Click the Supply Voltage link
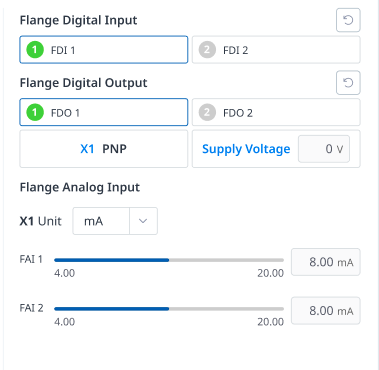This screenshot has height=370, width=379. [246, 149]
